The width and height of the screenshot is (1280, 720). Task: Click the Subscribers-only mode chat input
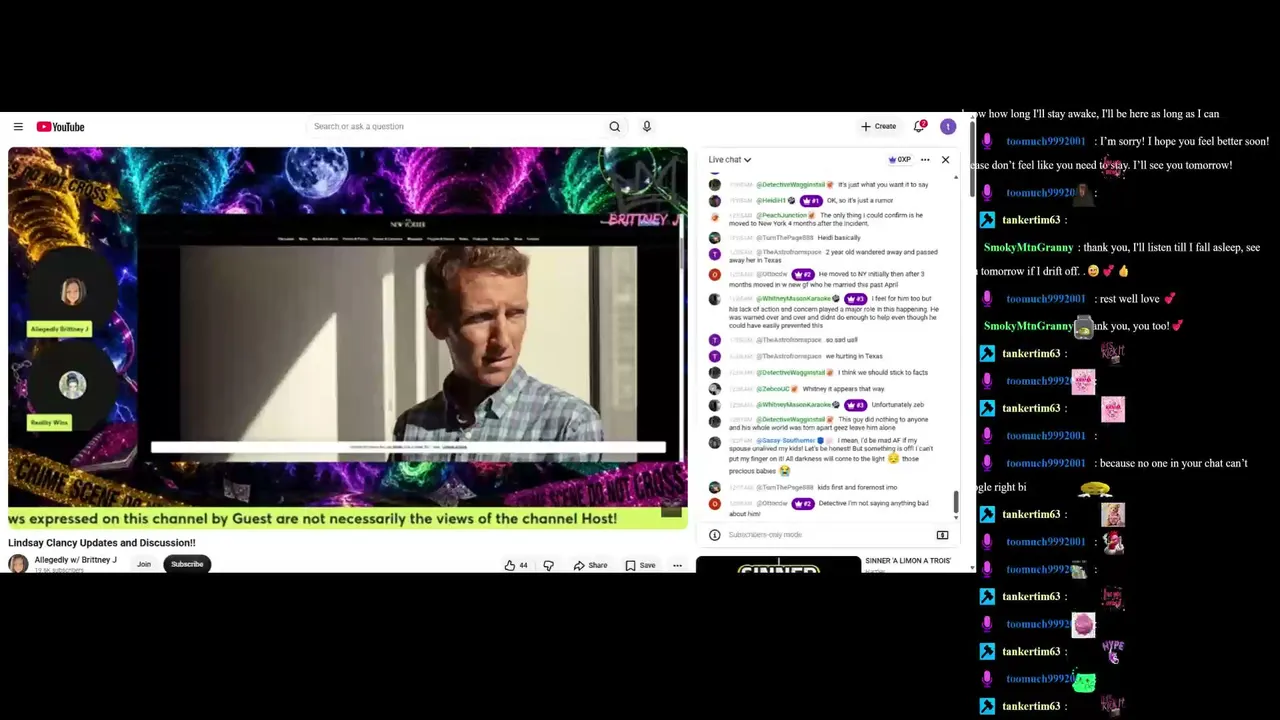tap(828, 535)
